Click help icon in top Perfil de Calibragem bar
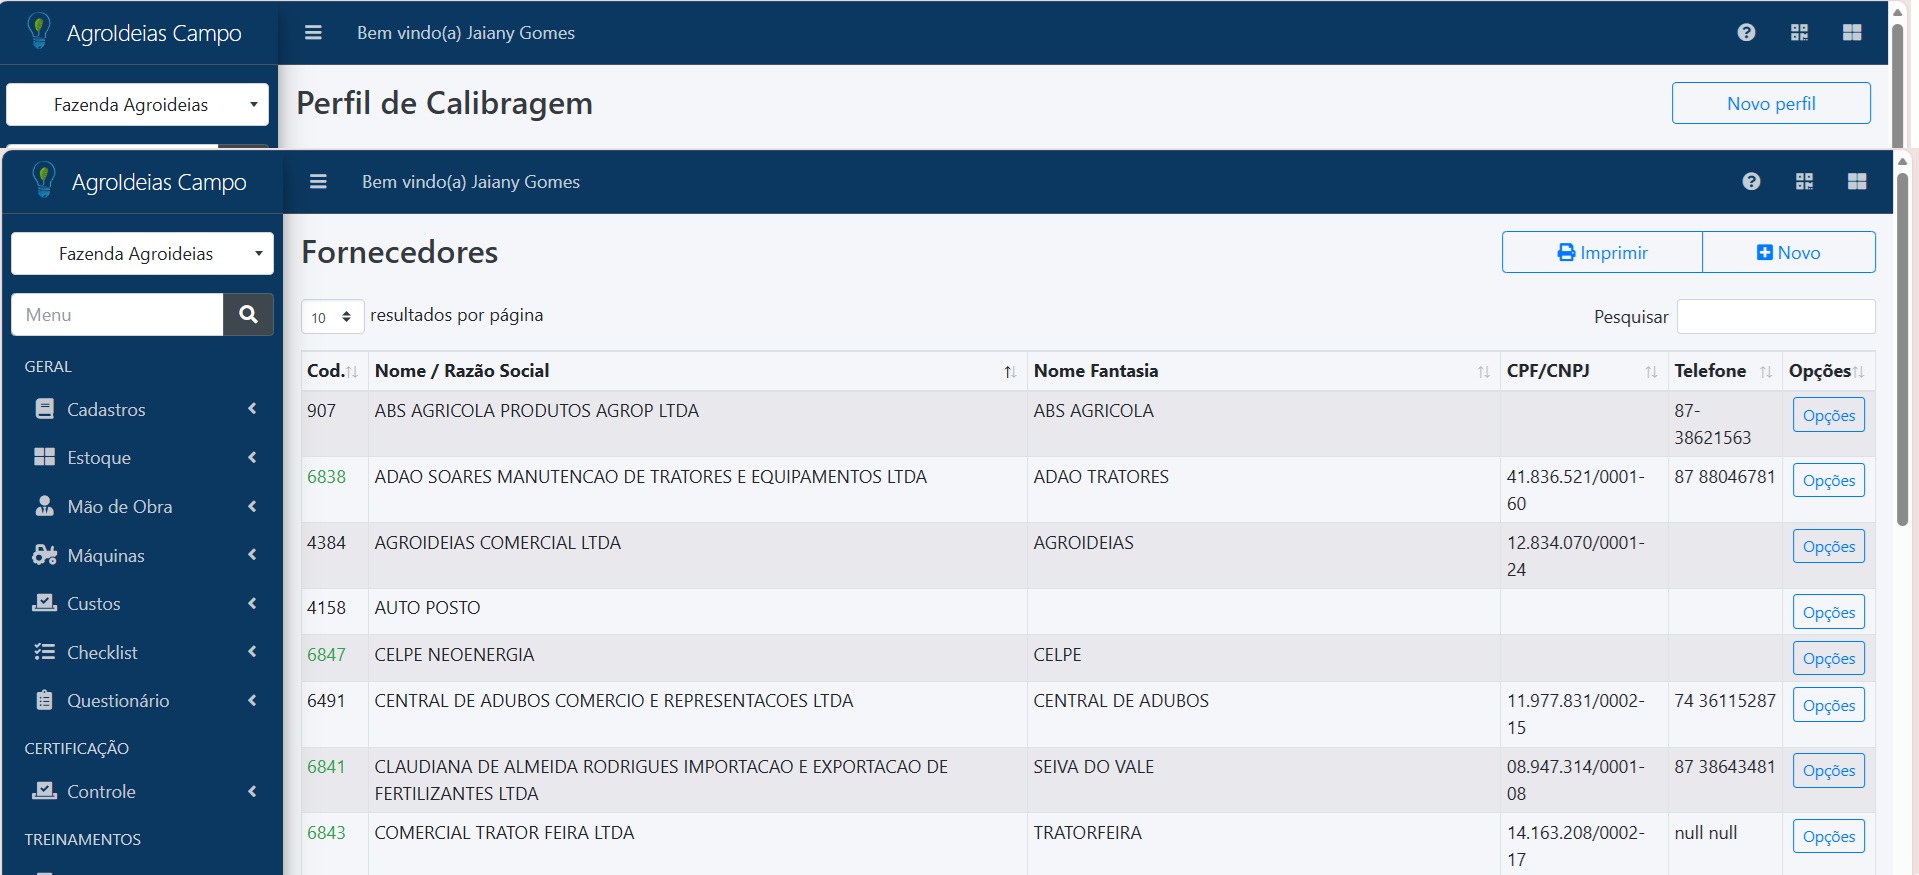The width and height of the screenshot is (1919, 875). click(1745, 32)
